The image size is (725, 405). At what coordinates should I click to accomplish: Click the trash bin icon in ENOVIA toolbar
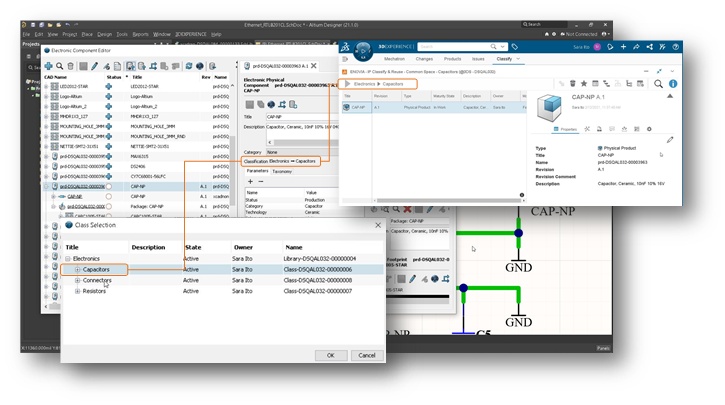coord(572,84)
